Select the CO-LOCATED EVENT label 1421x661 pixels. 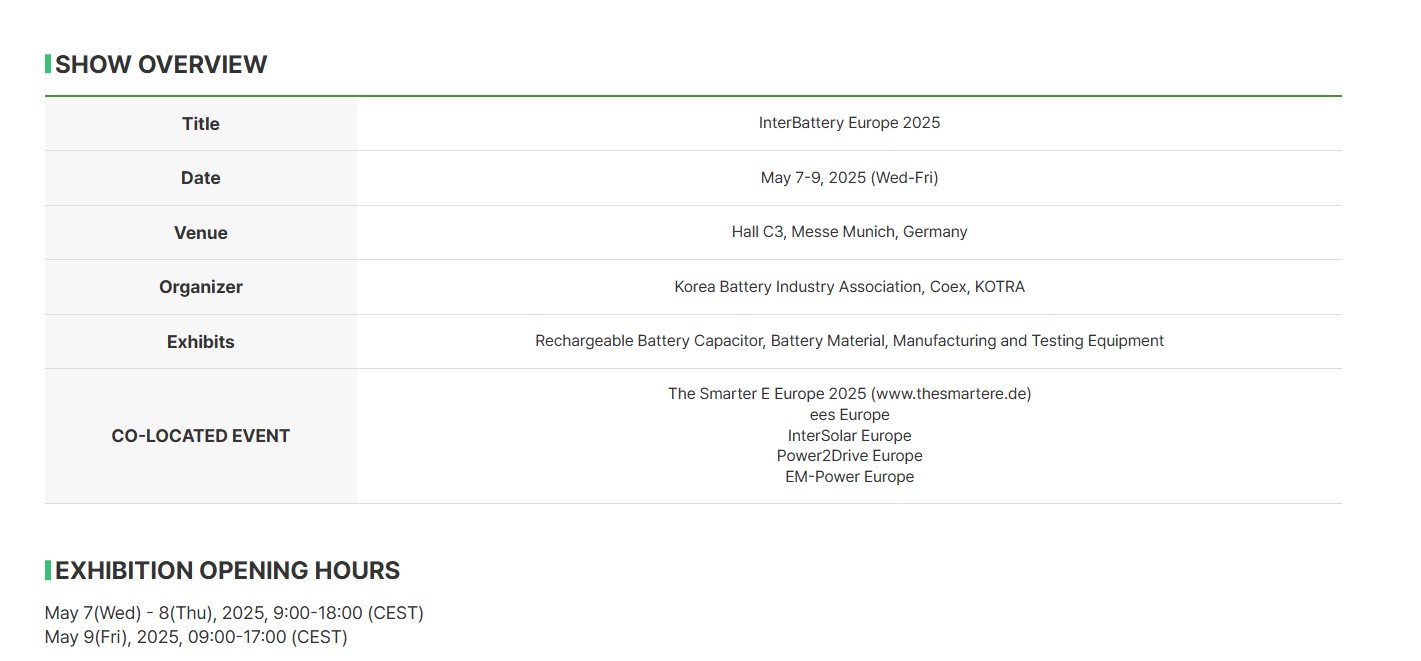click(200, 436)
